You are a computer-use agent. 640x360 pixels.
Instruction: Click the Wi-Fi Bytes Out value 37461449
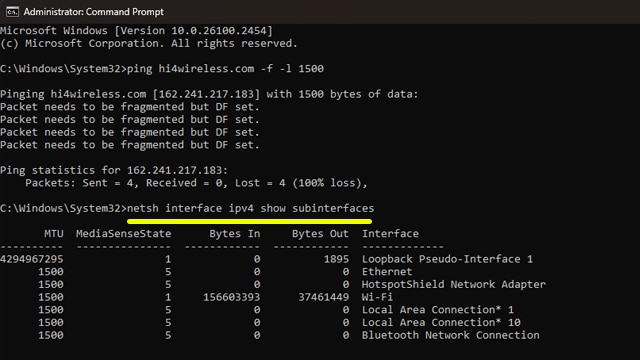pos(324,297)
